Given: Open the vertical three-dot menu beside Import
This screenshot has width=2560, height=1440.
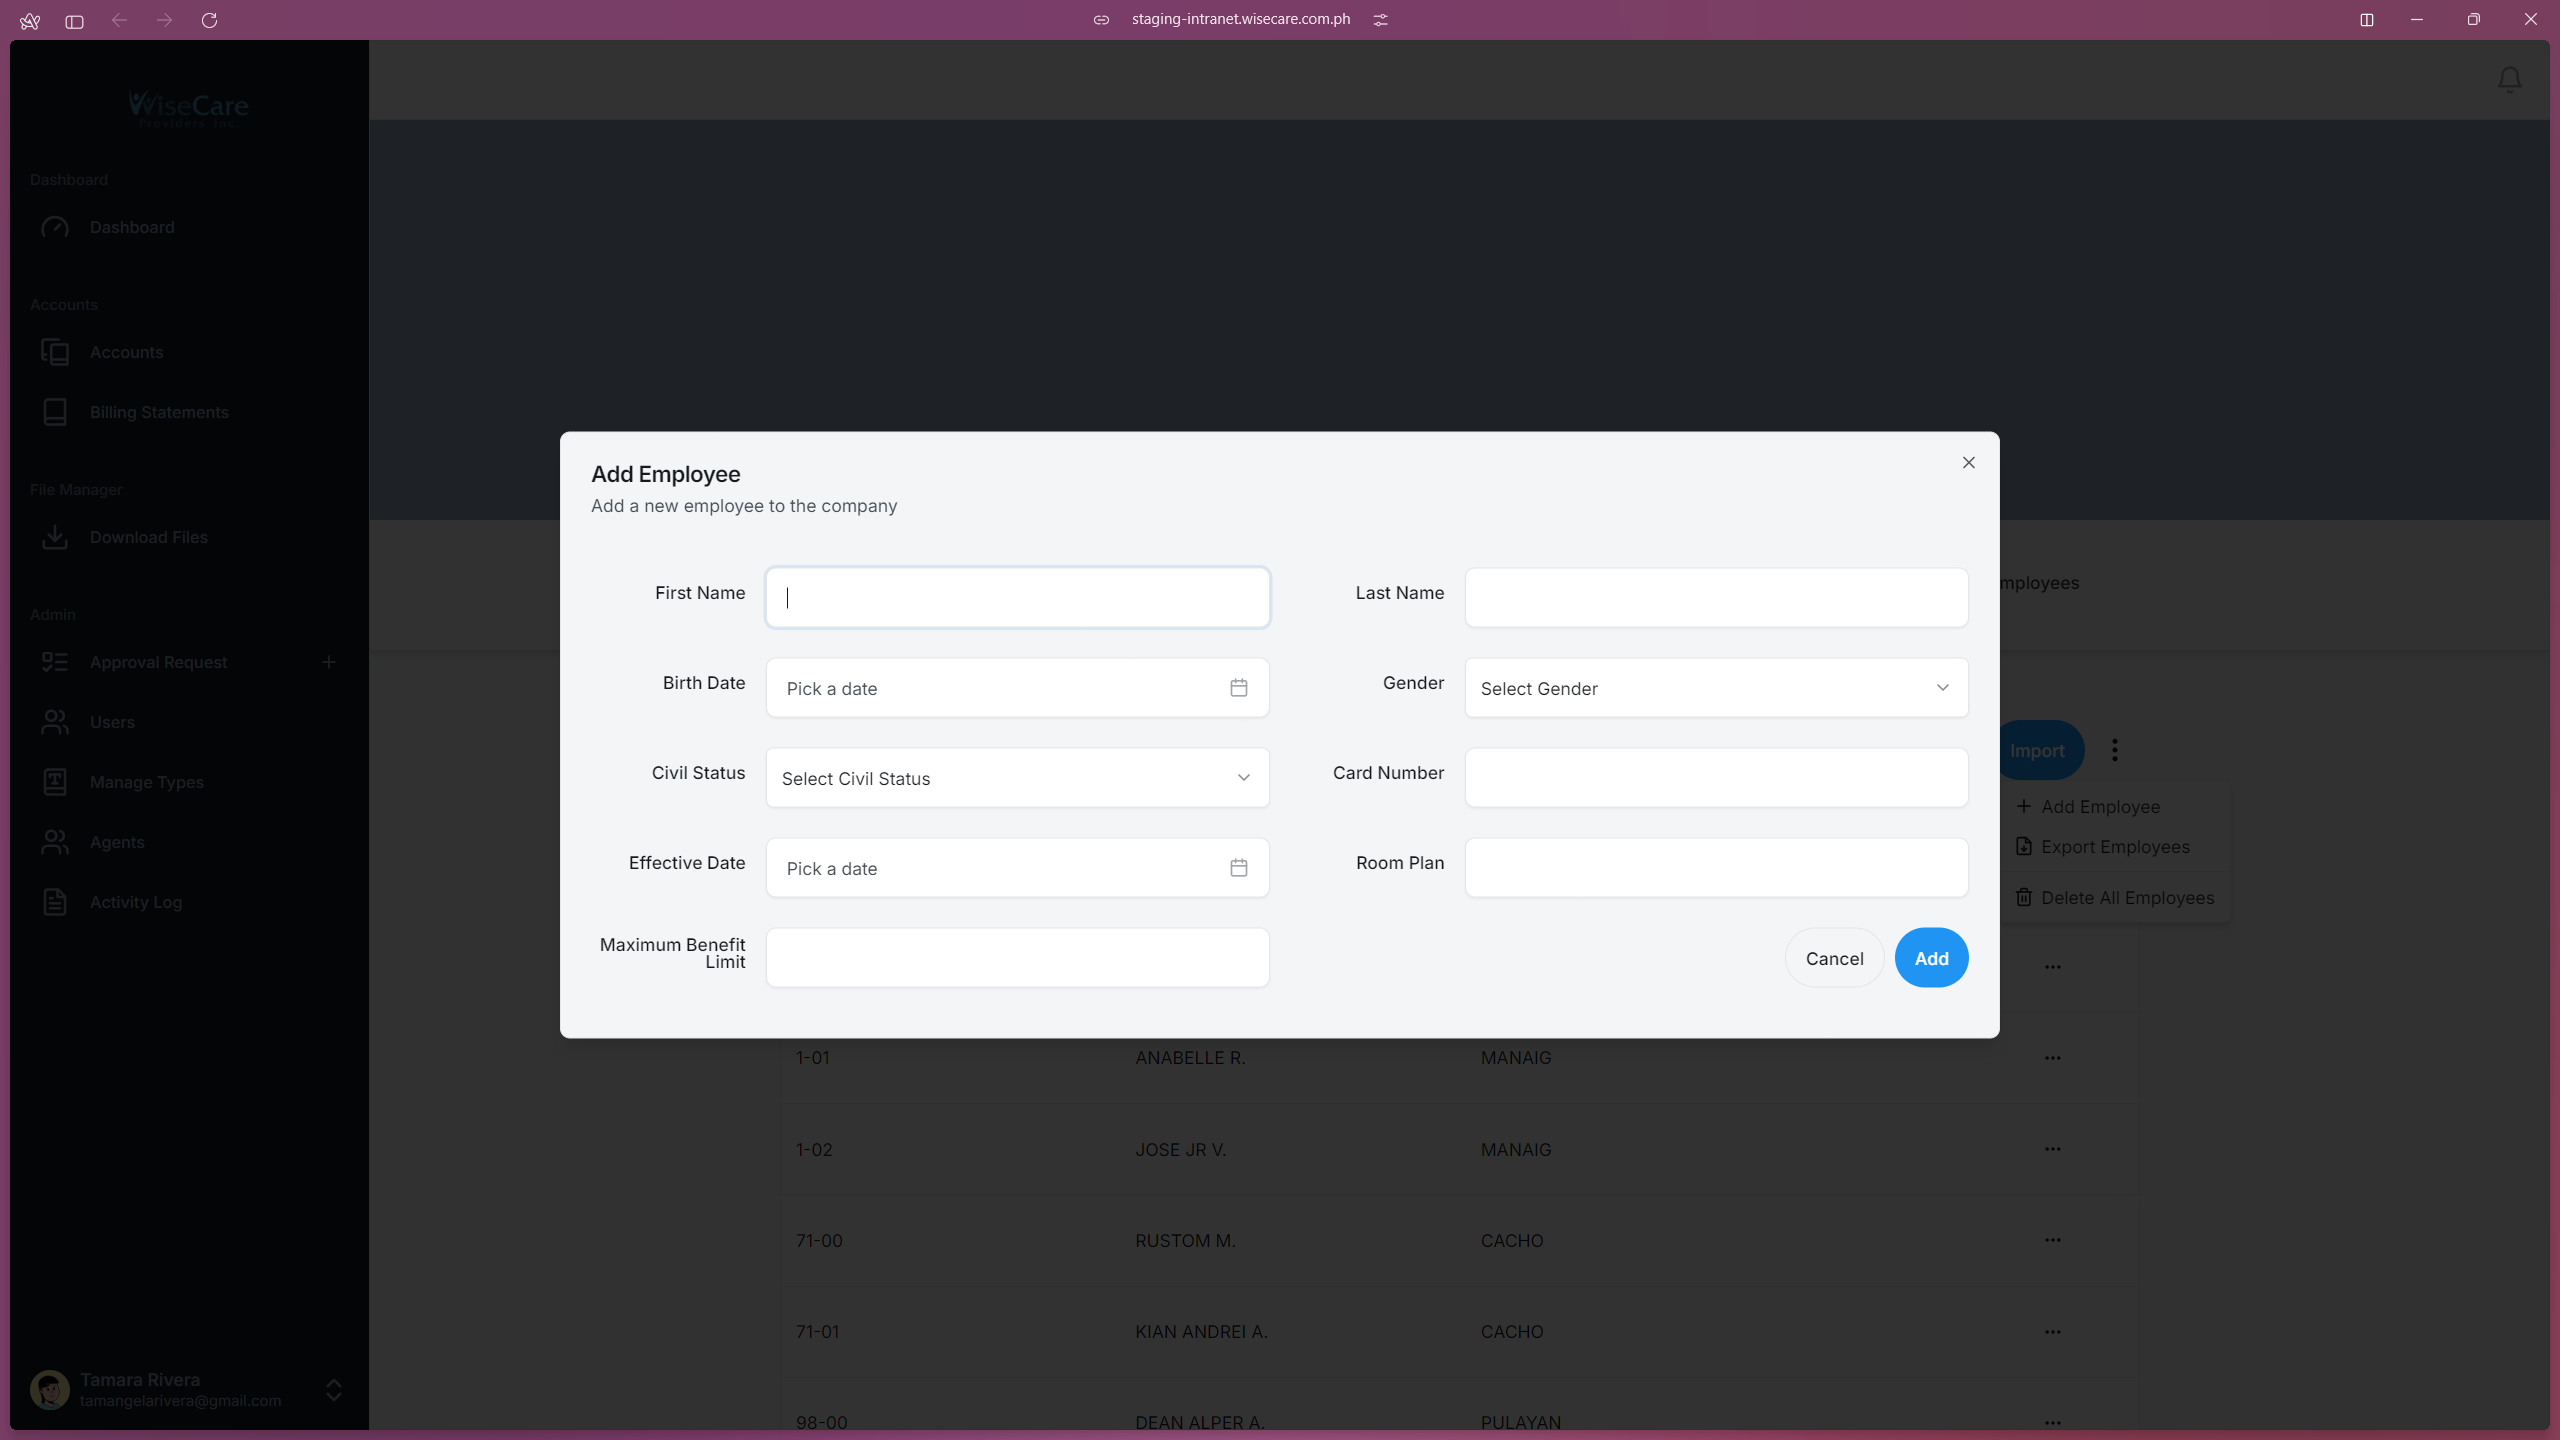Looking at the screenshot, I should [x=2114, y=750].
